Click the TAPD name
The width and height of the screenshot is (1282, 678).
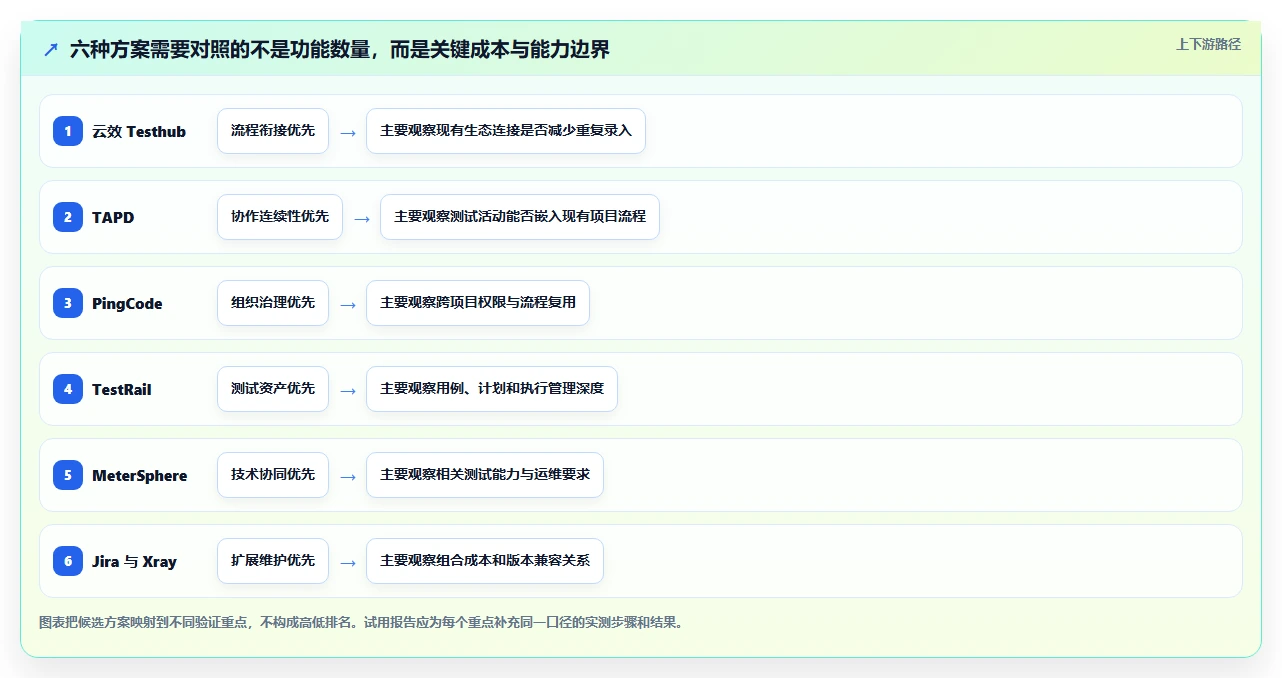[x=113, y=218]
